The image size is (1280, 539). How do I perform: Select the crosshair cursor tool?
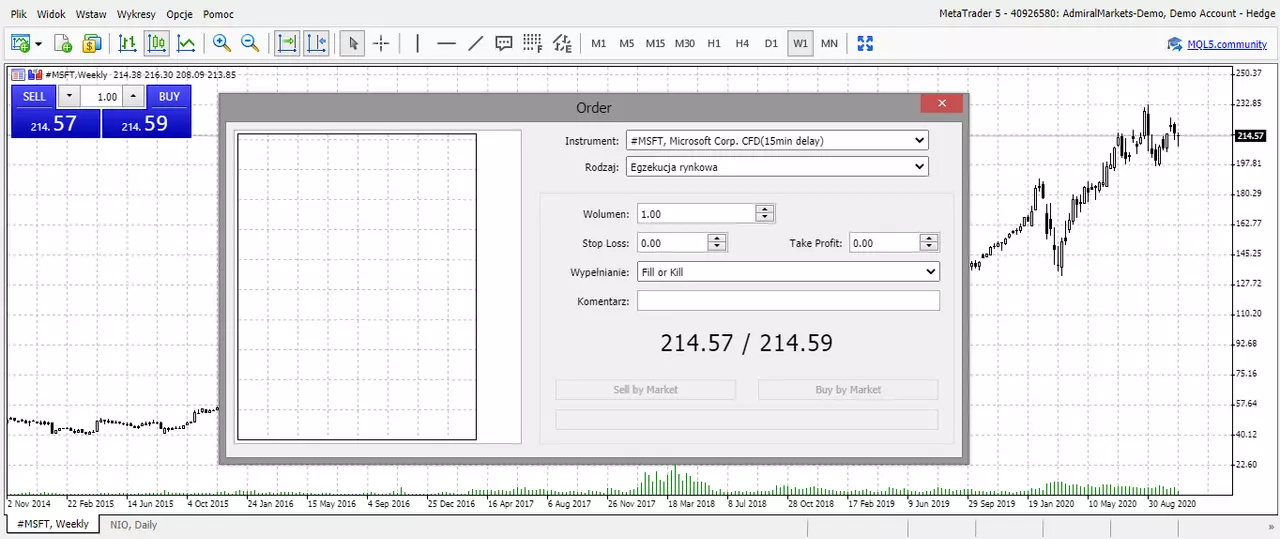[381, 43]
